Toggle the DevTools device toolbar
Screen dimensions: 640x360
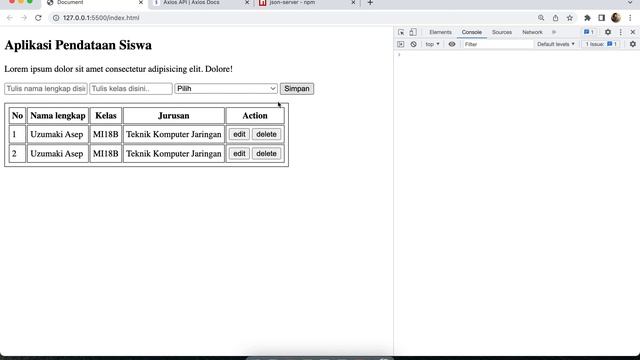[x=413, y=32]
